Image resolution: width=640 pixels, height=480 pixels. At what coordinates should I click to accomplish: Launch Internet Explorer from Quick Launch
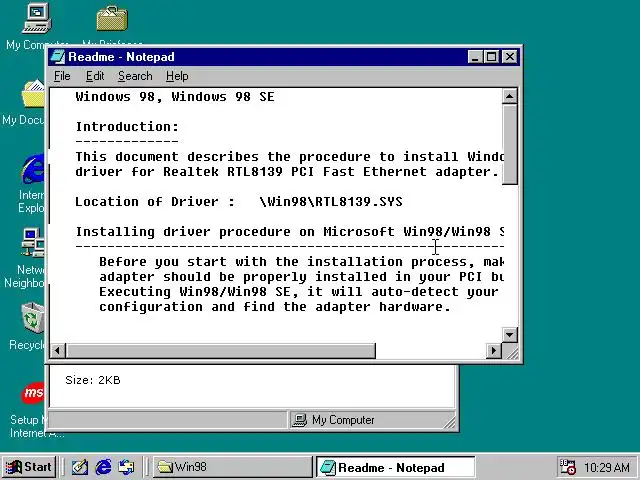[103, 467]
